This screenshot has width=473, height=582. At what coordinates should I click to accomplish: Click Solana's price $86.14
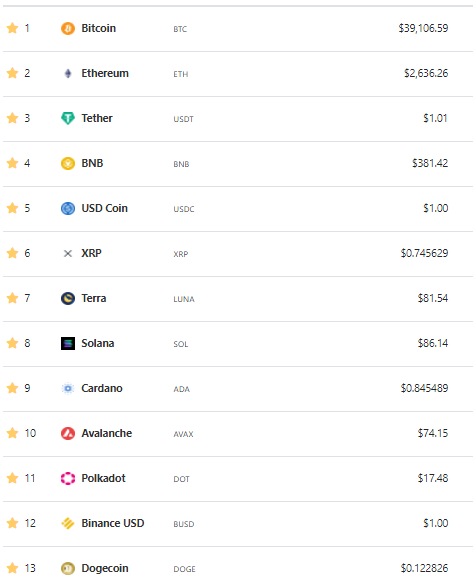433,343
